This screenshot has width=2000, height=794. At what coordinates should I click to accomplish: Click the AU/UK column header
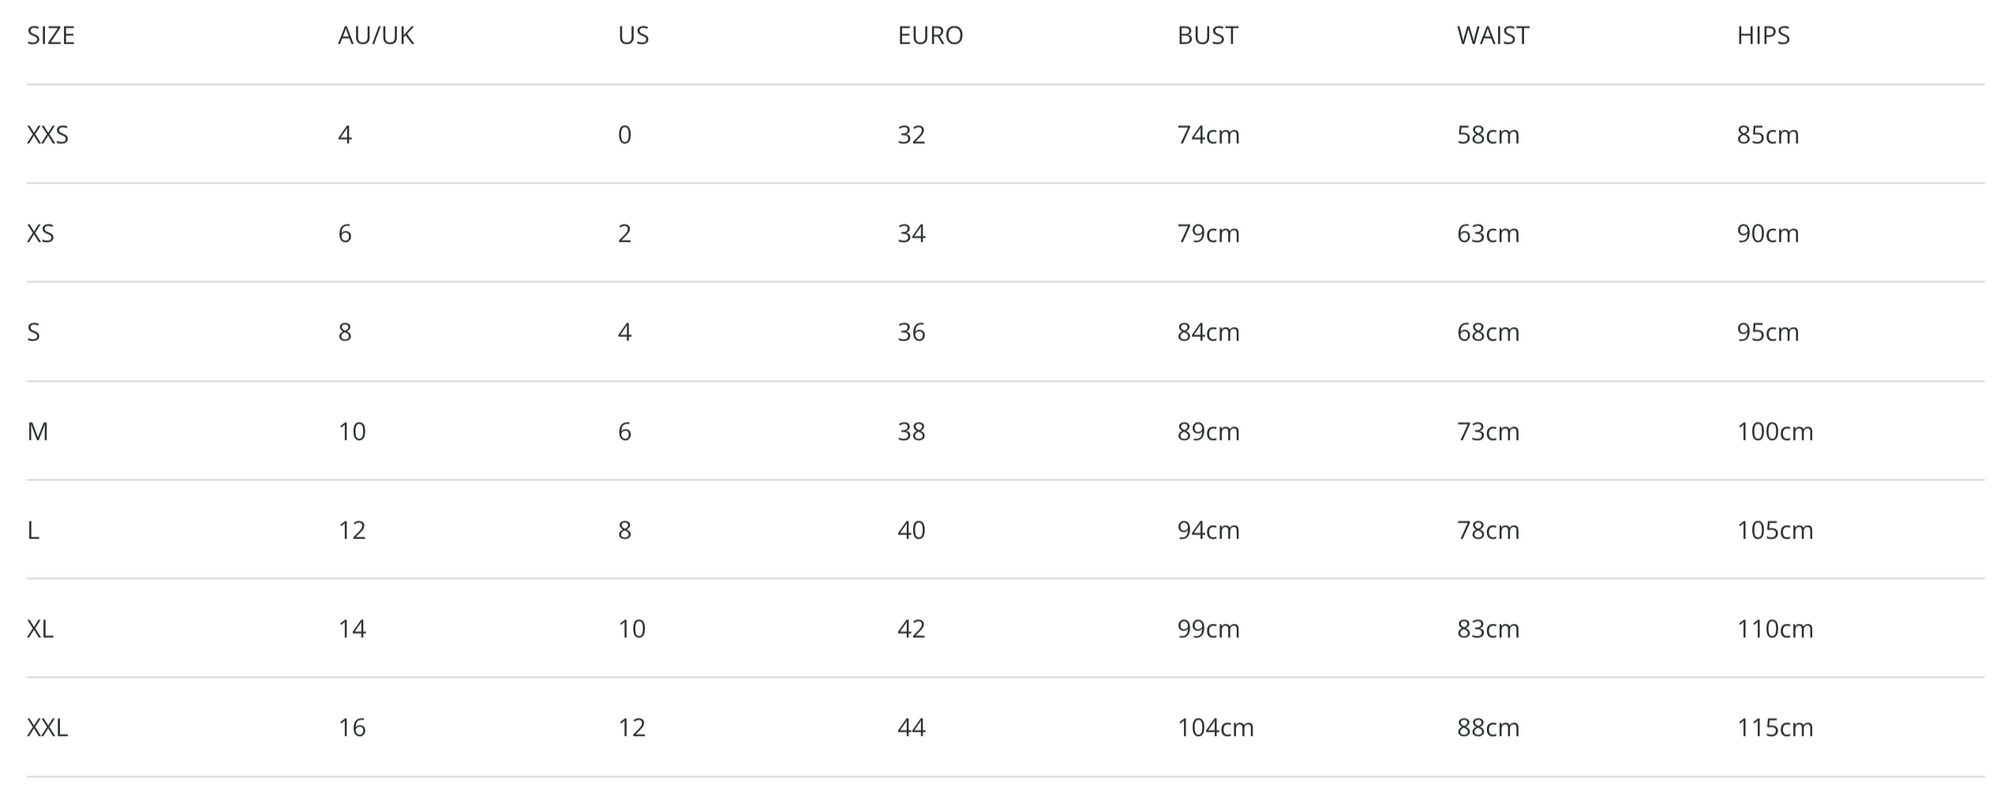[x=376, y=36]
